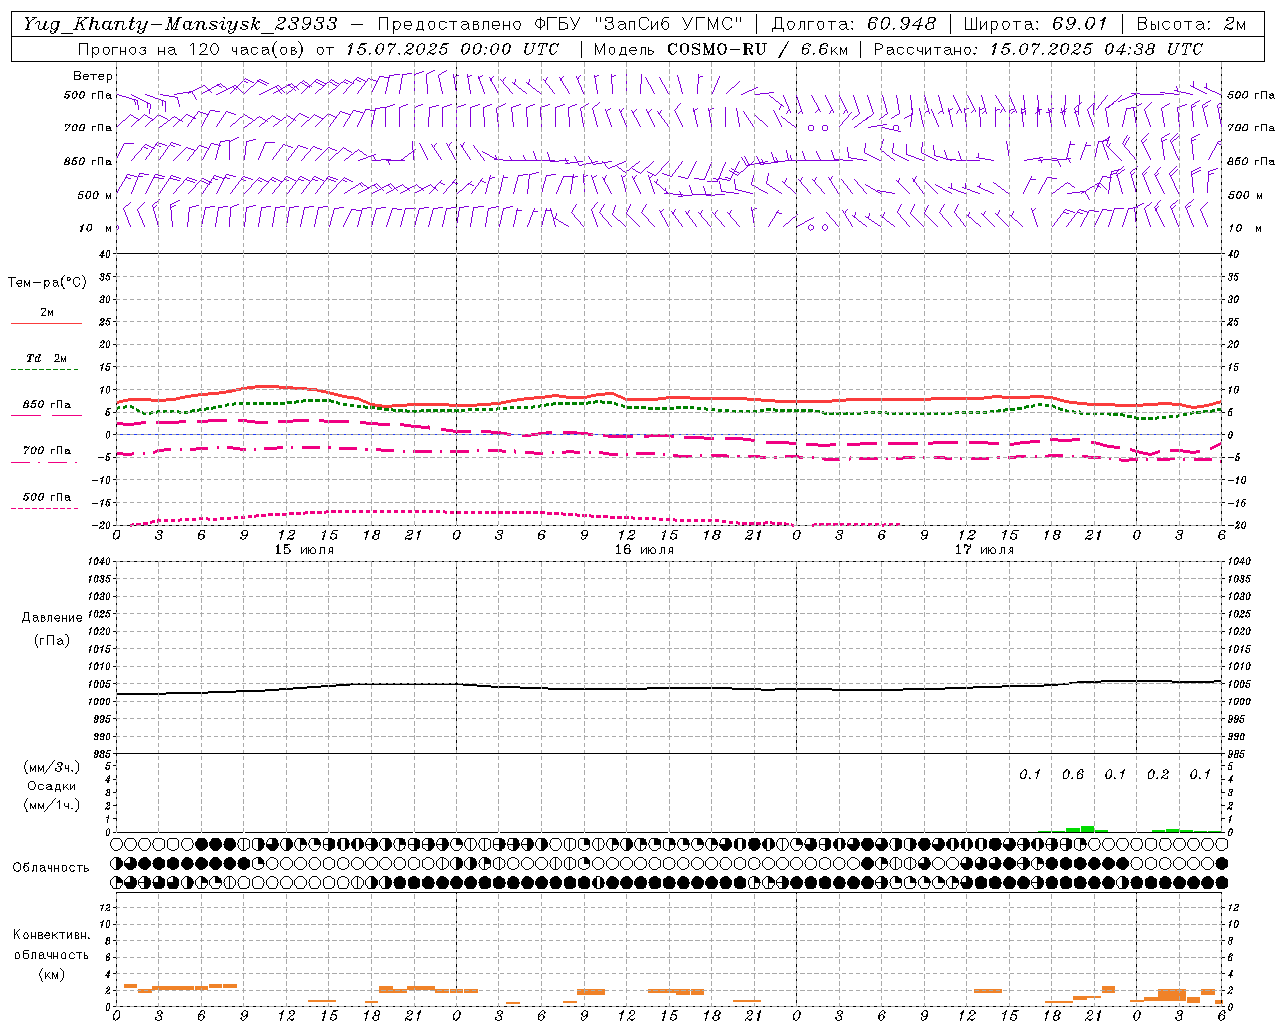Select the left 500 гПа wind level label

pos(88,96)
